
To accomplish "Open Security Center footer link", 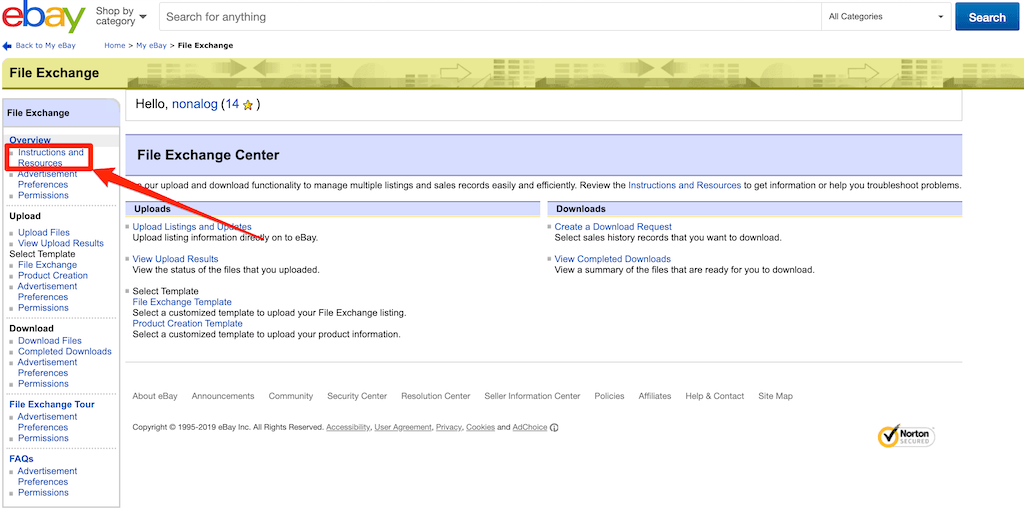I will (x=357, y=396).
